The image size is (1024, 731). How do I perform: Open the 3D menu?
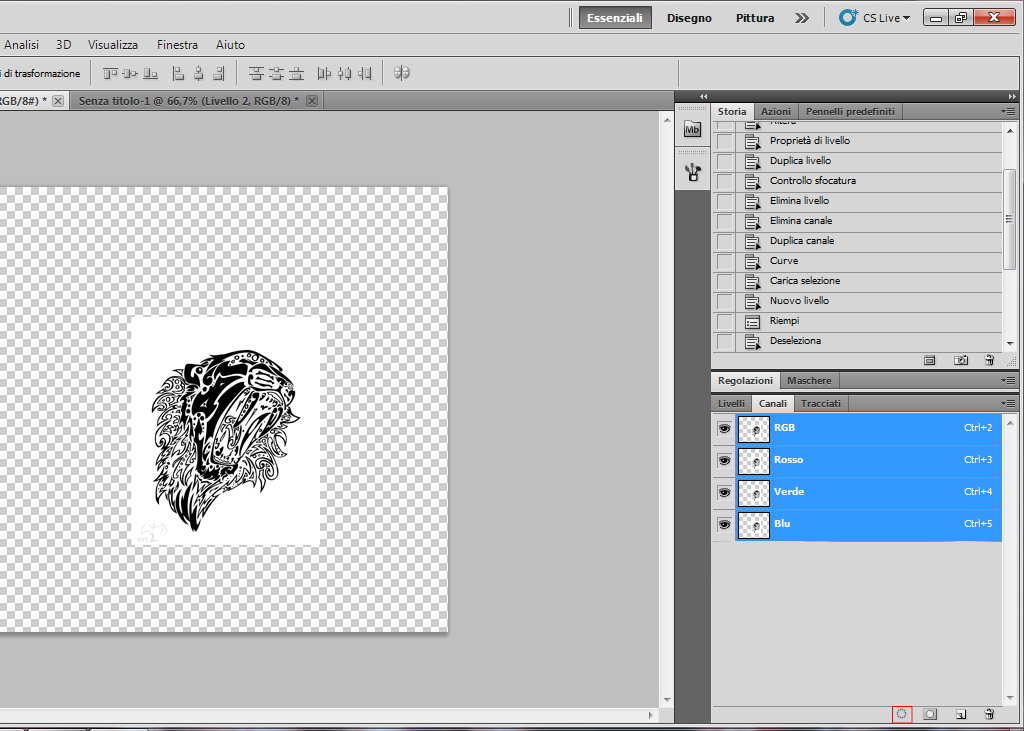[x=63, y=44]
